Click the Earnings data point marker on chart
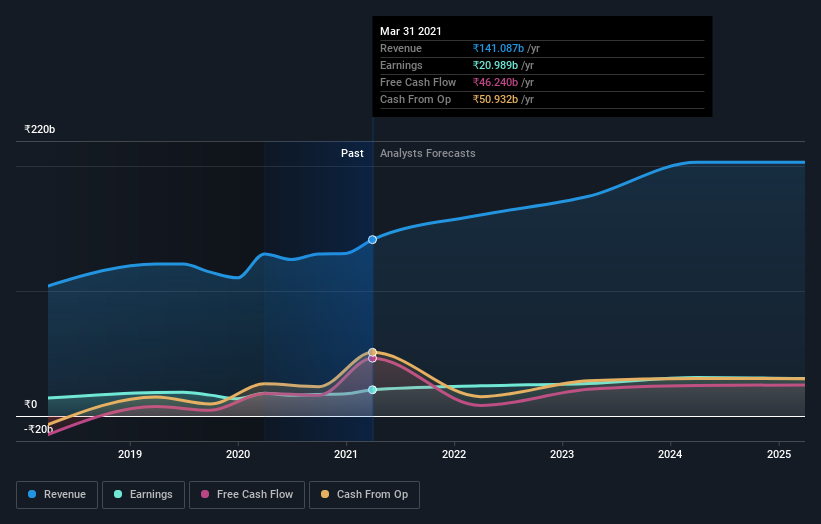This screenshot has height=524, width=821. (372, 390)
